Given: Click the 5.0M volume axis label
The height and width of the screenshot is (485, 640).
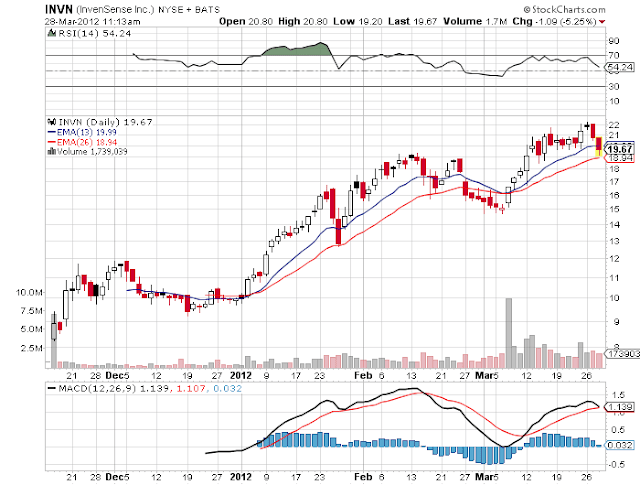Looking at the screenshot, I should 31,329.
